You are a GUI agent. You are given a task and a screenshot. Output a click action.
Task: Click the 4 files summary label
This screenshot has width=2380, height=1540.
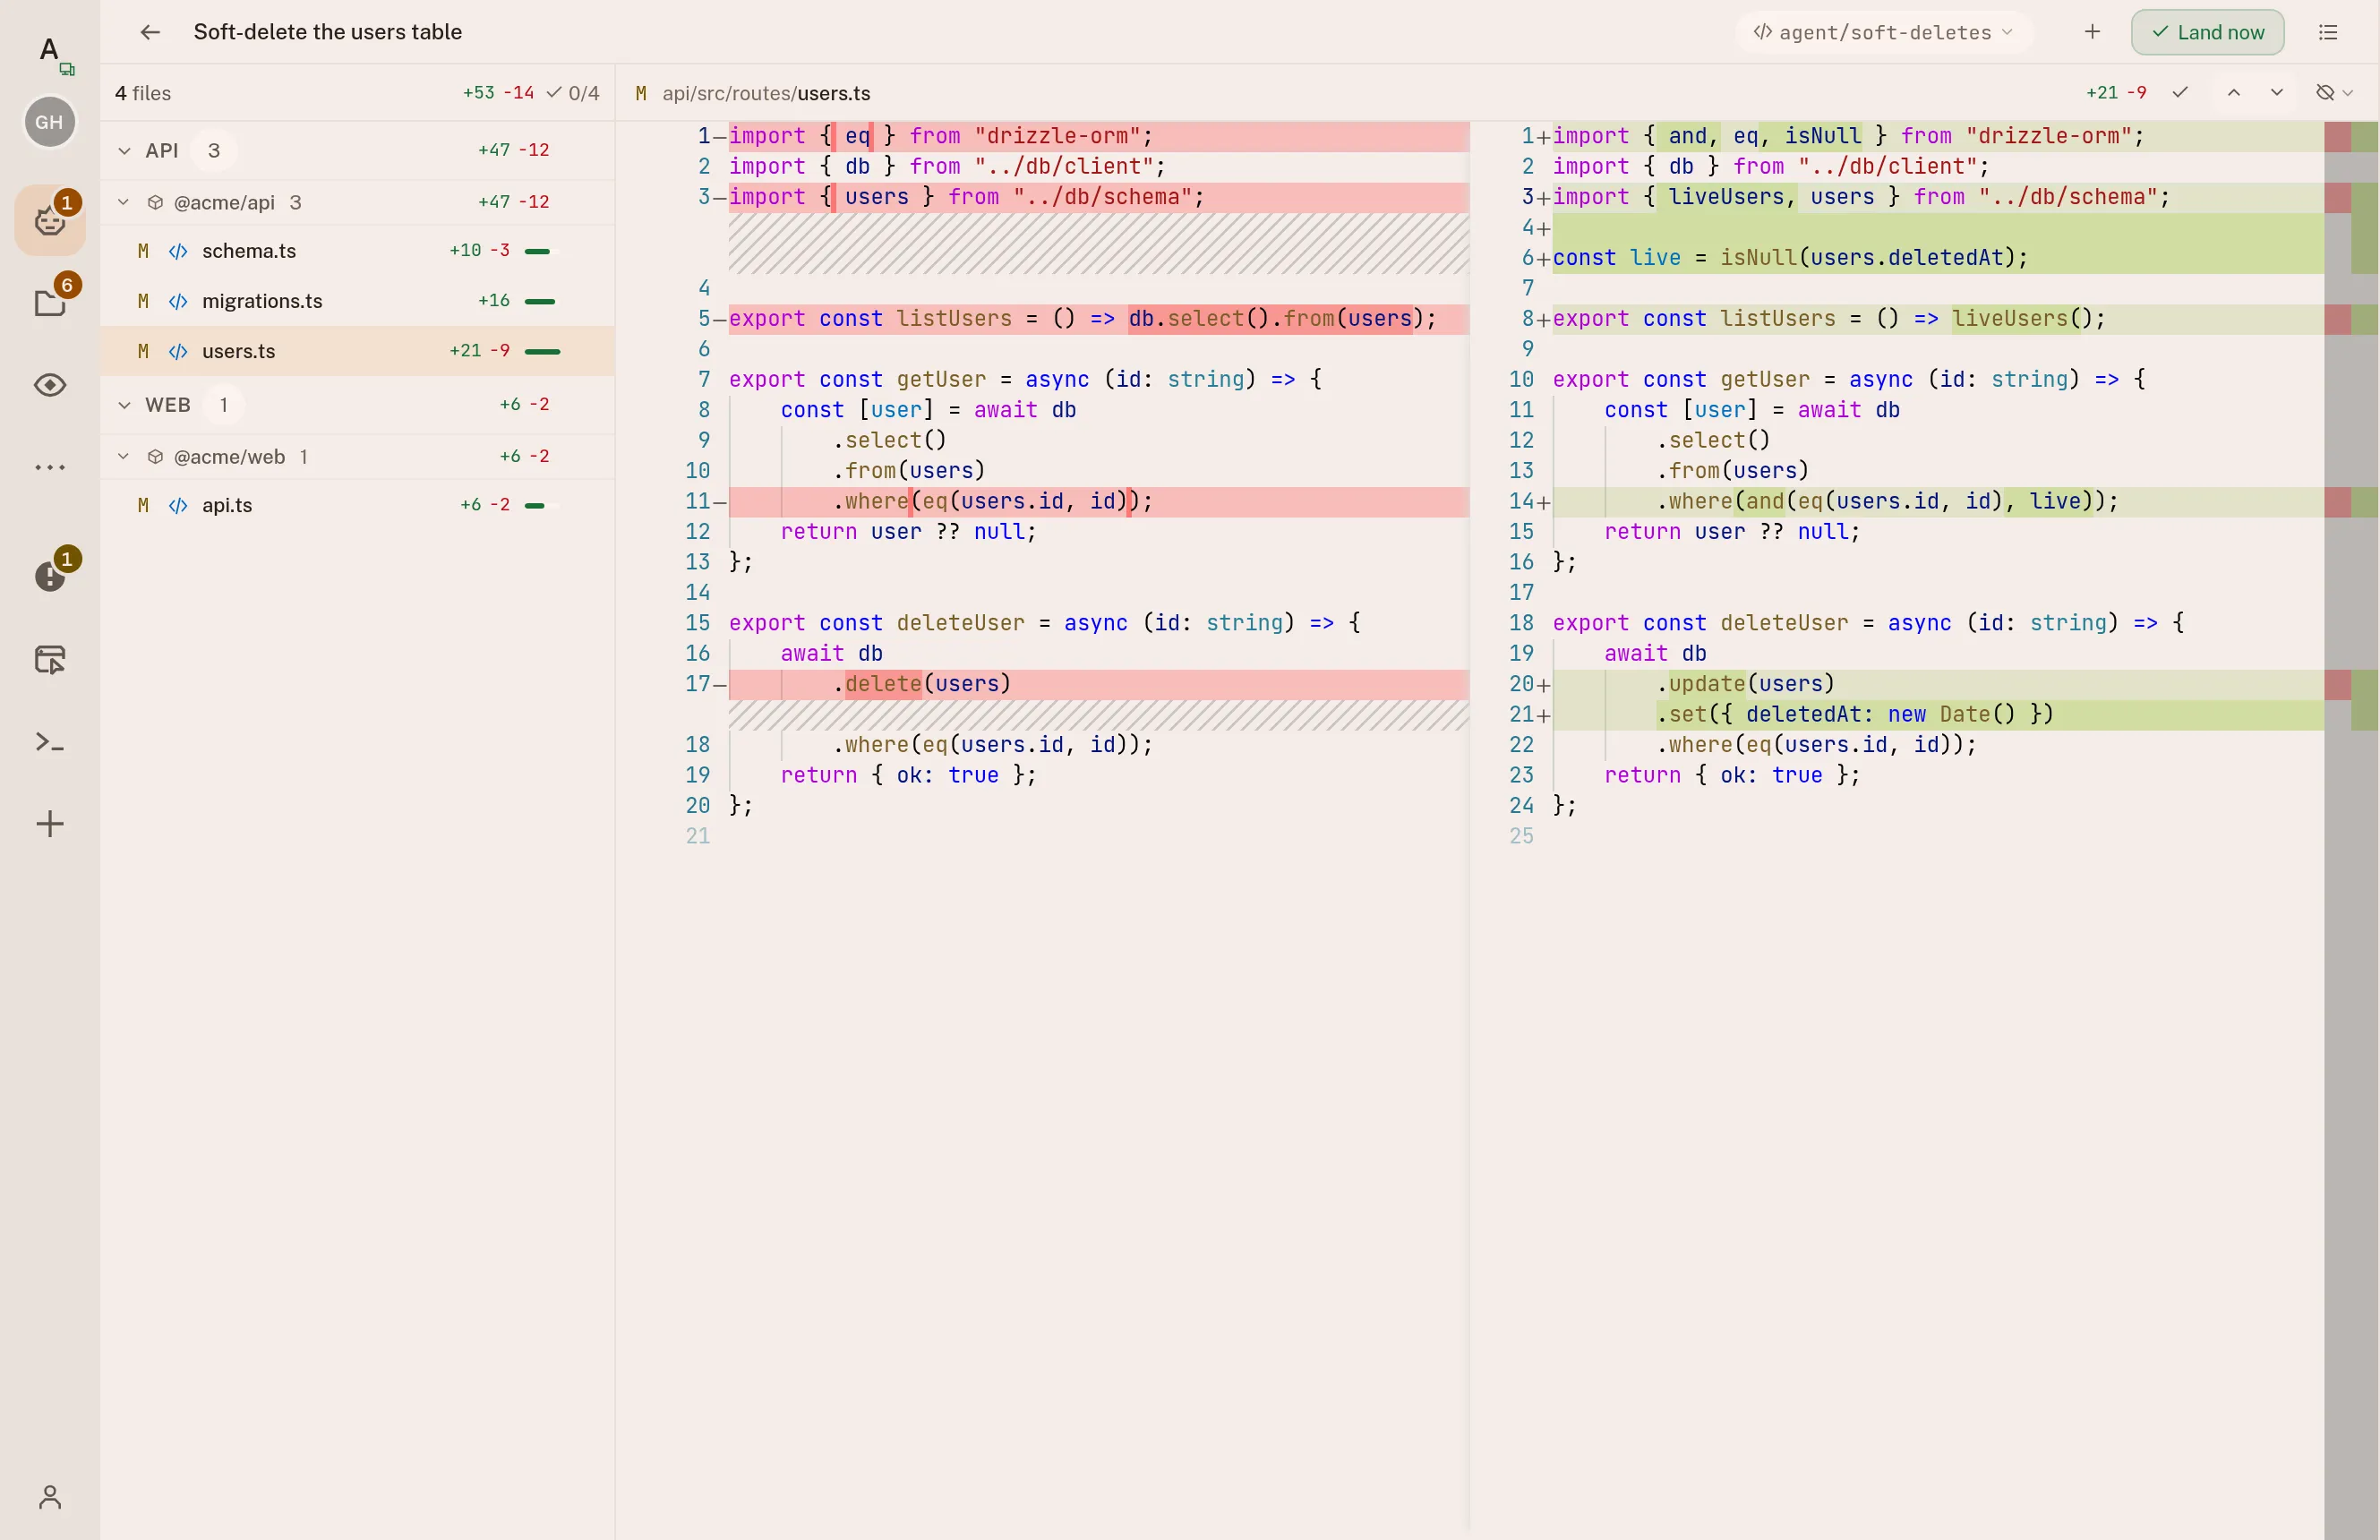pos(143,93)
